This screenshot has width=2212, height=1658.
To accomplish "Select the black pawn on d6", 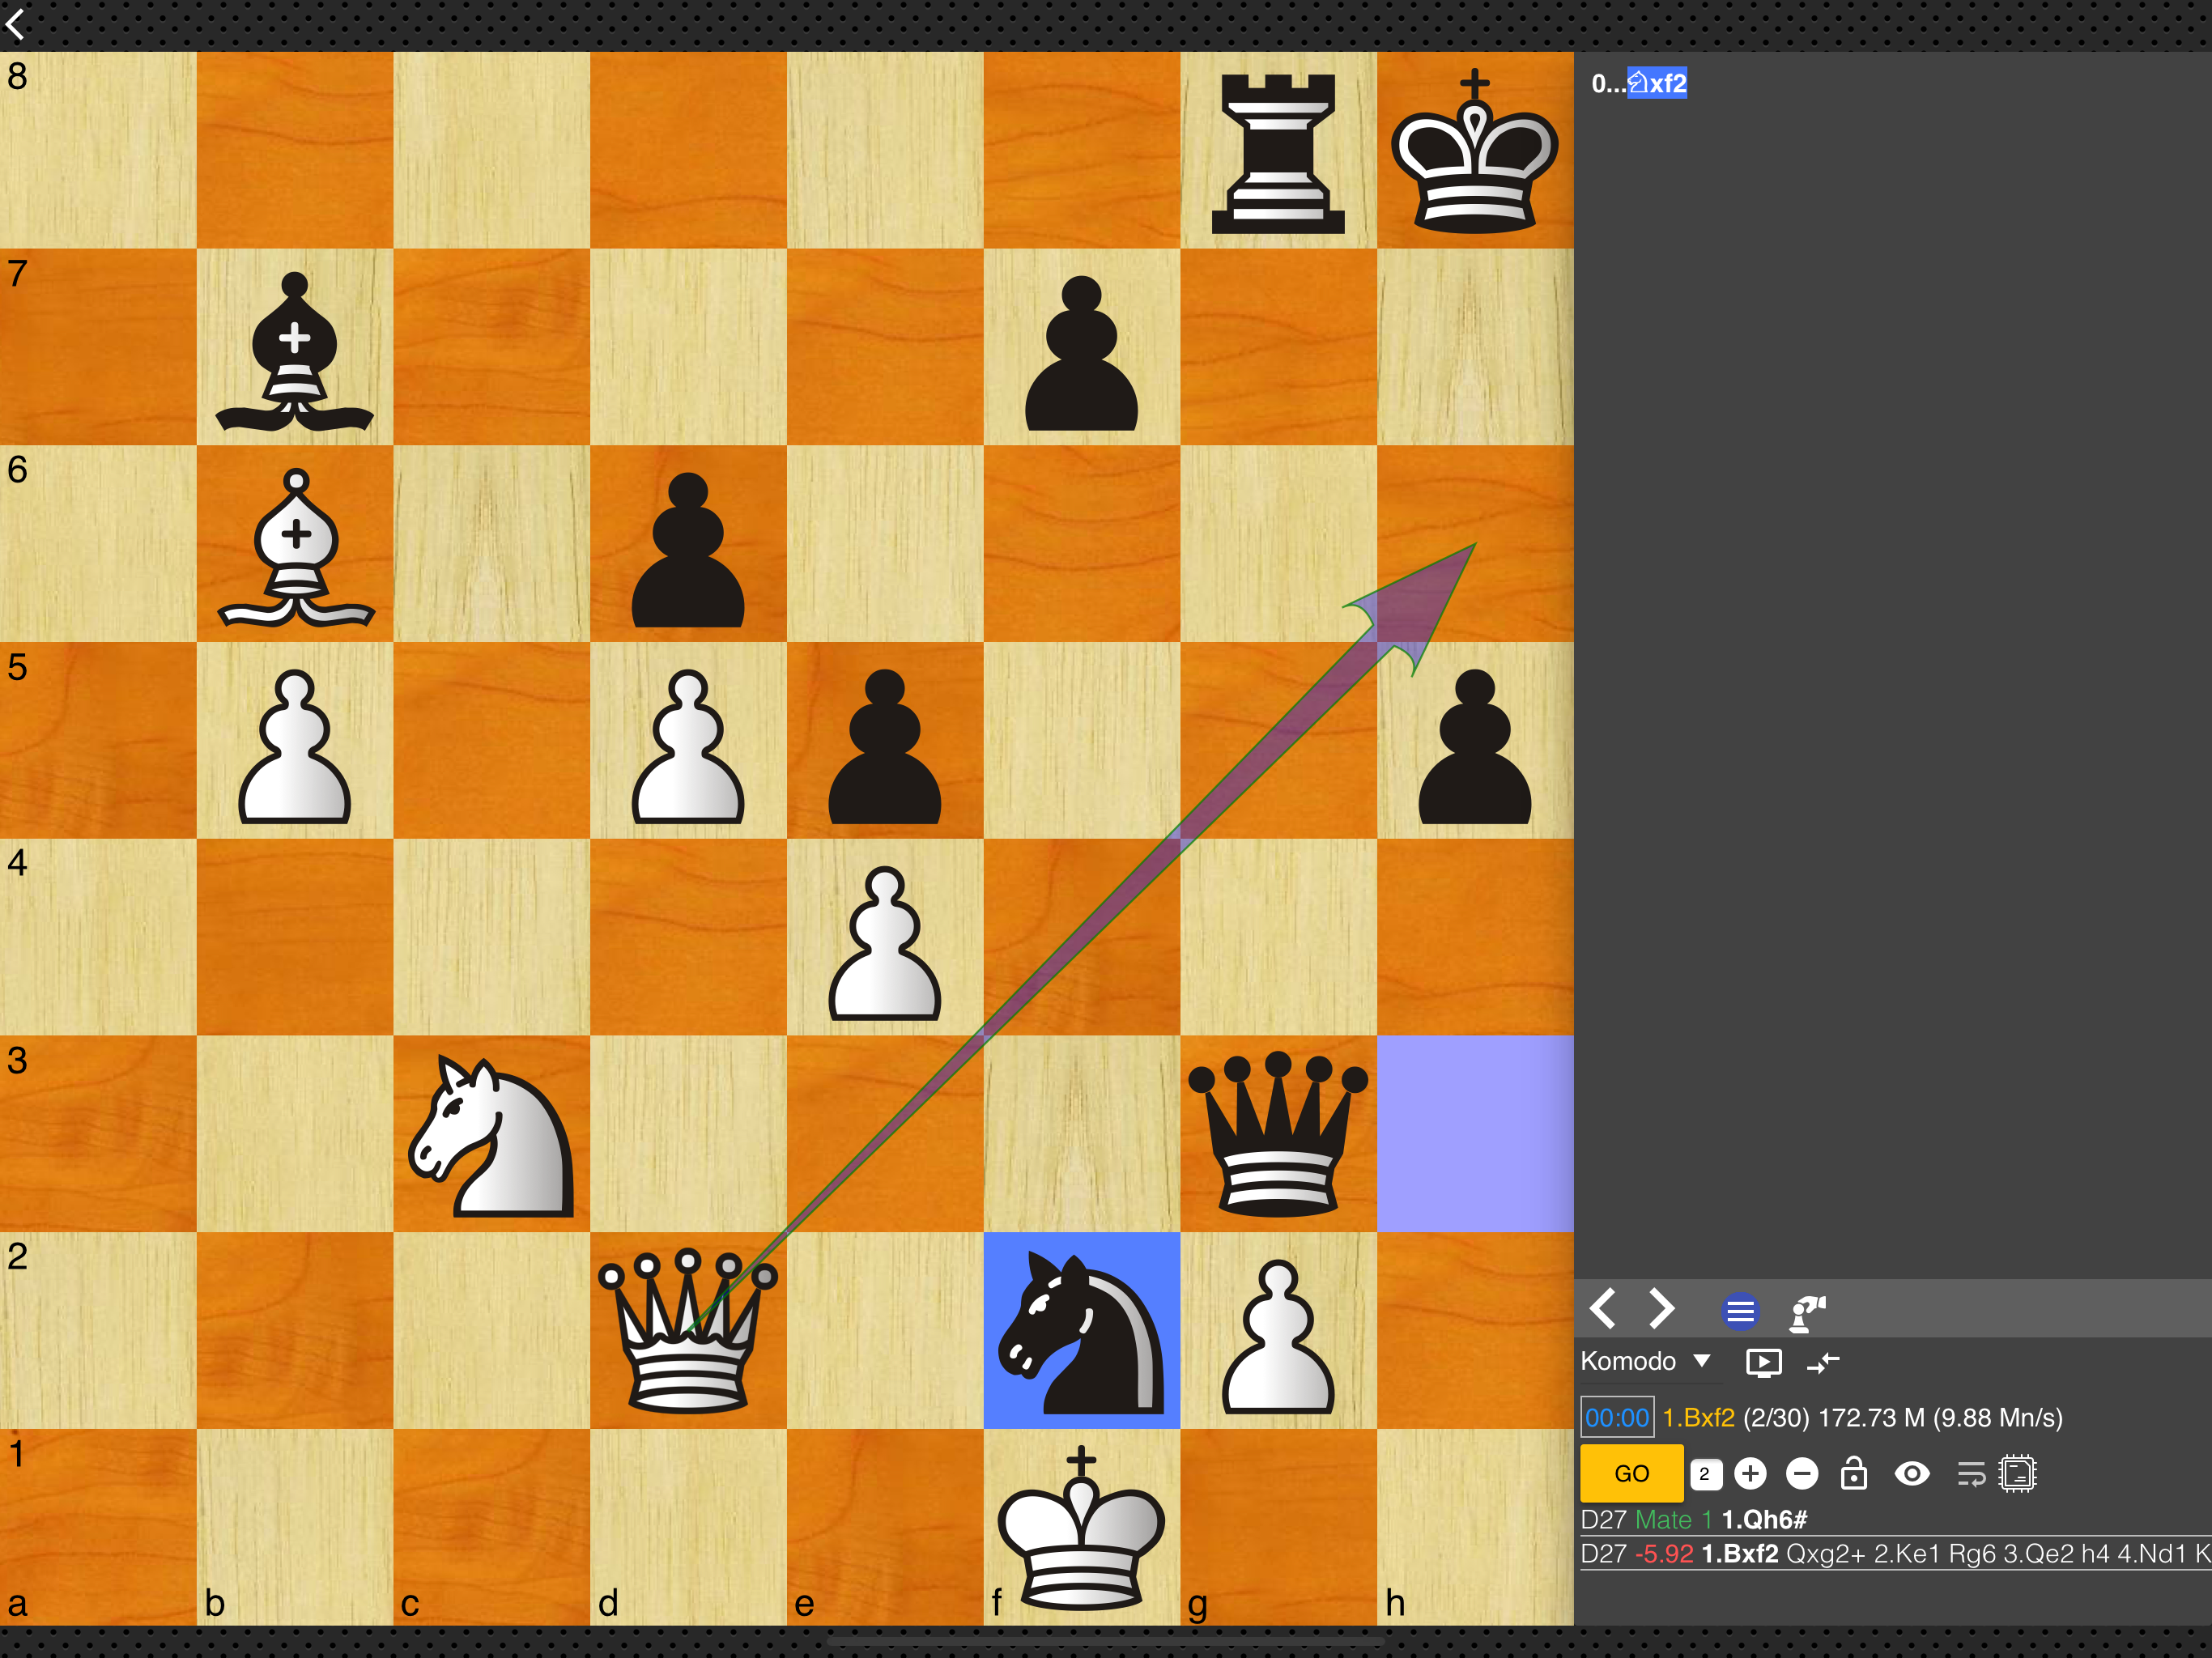I will coord(688,550).
